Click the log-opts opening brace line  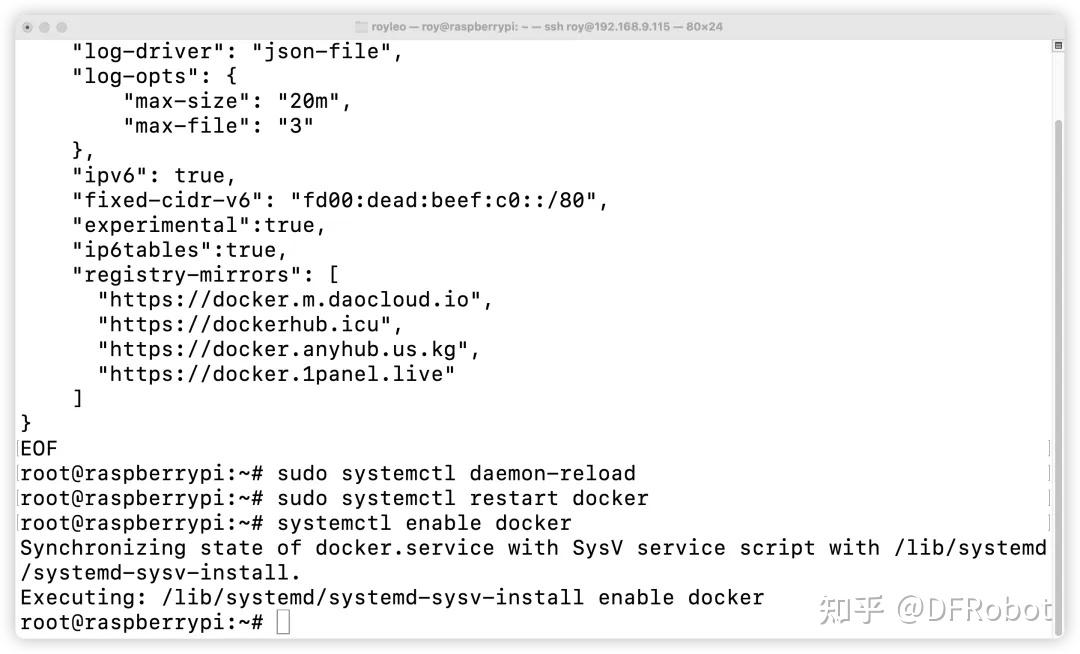[150, 76]
